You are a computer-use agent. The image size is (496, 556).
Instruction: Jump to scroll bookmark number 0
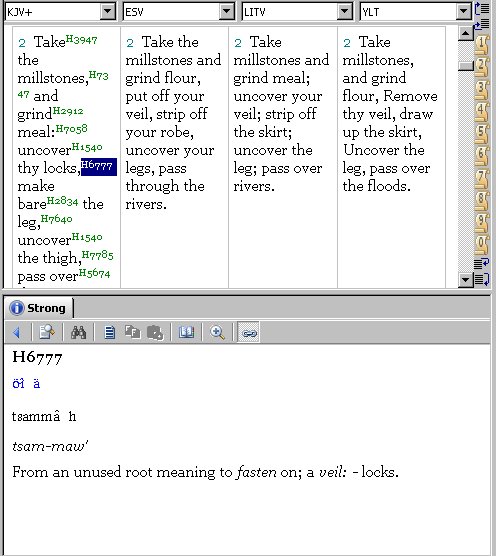[481, 245]
